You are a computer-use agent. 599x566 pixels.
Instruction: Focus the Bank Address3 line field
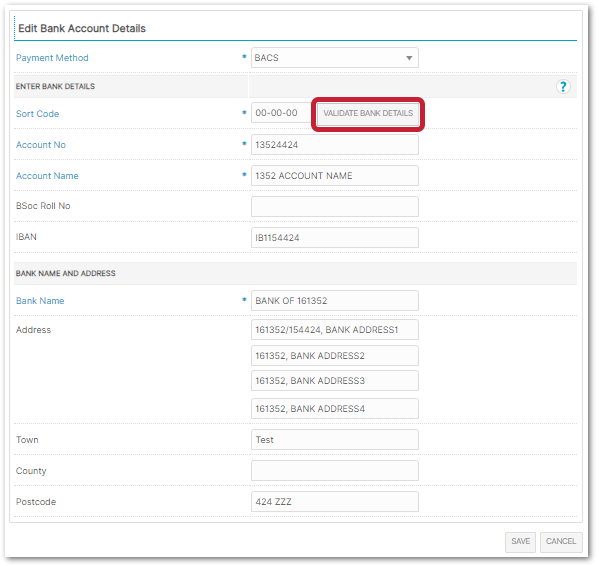click(335, 380)
